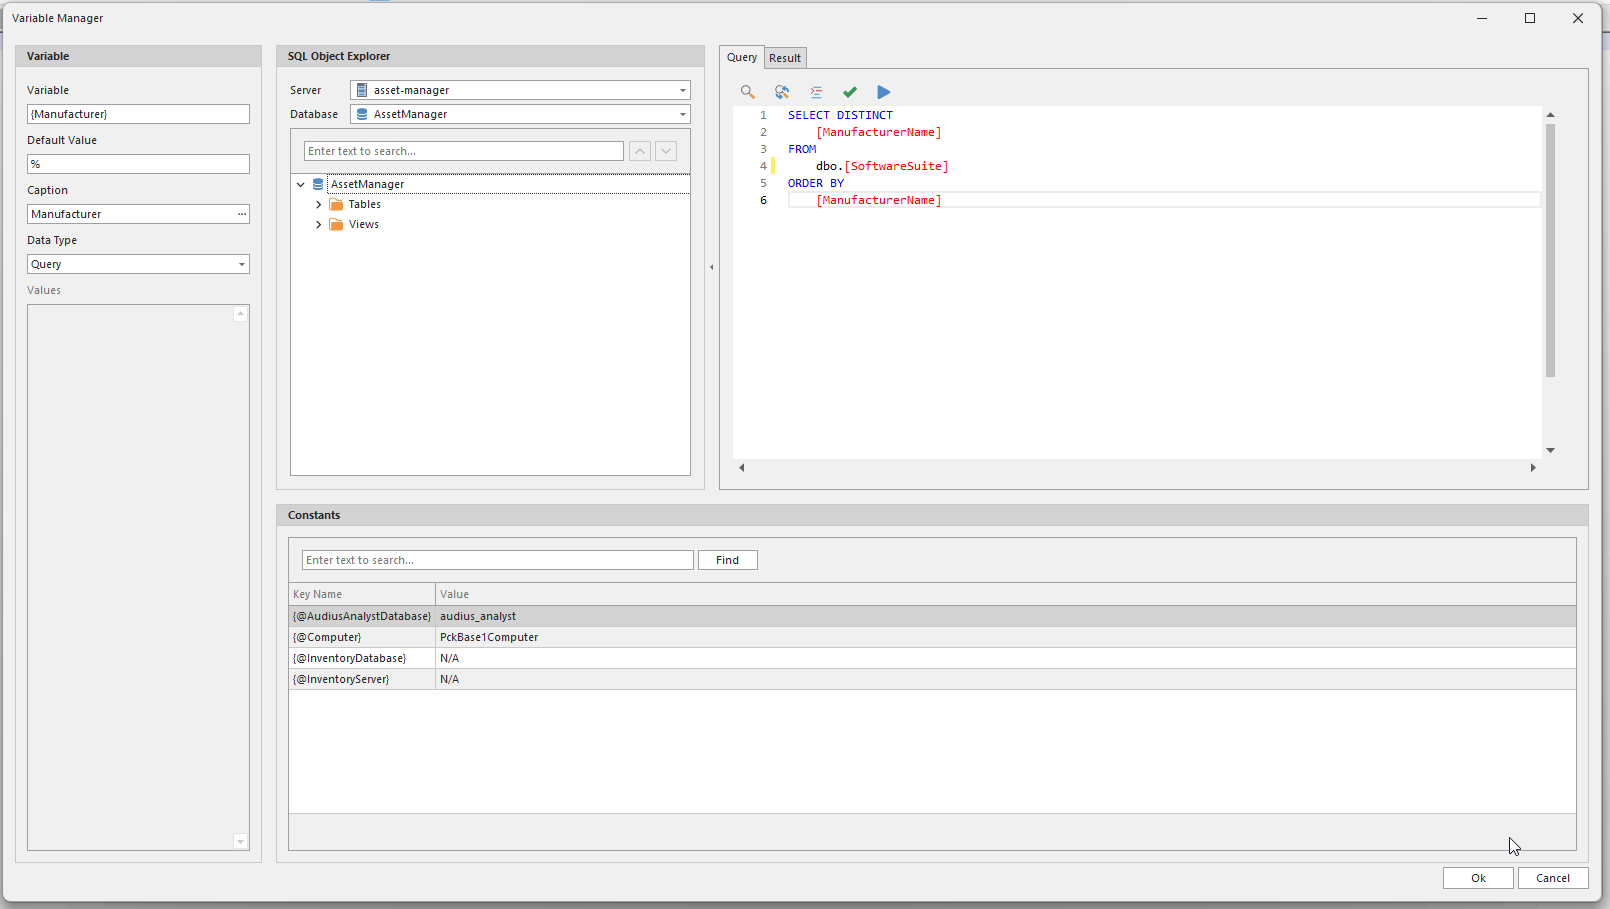Minimize the Variable Manager window
The height and width of the screenshot is (909, 1610).
[x=1482, y=18]
